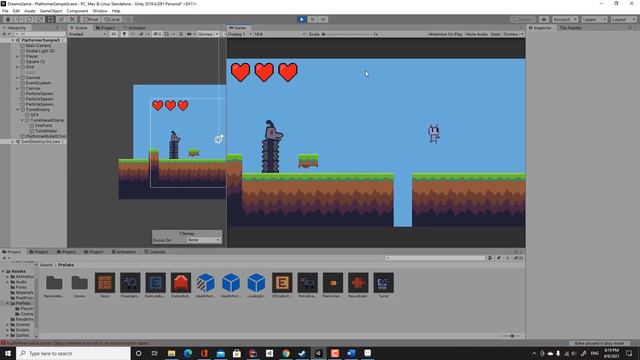Select the Rect Transform tool
This screenshot has height=360, width=640.
point(50,19)
